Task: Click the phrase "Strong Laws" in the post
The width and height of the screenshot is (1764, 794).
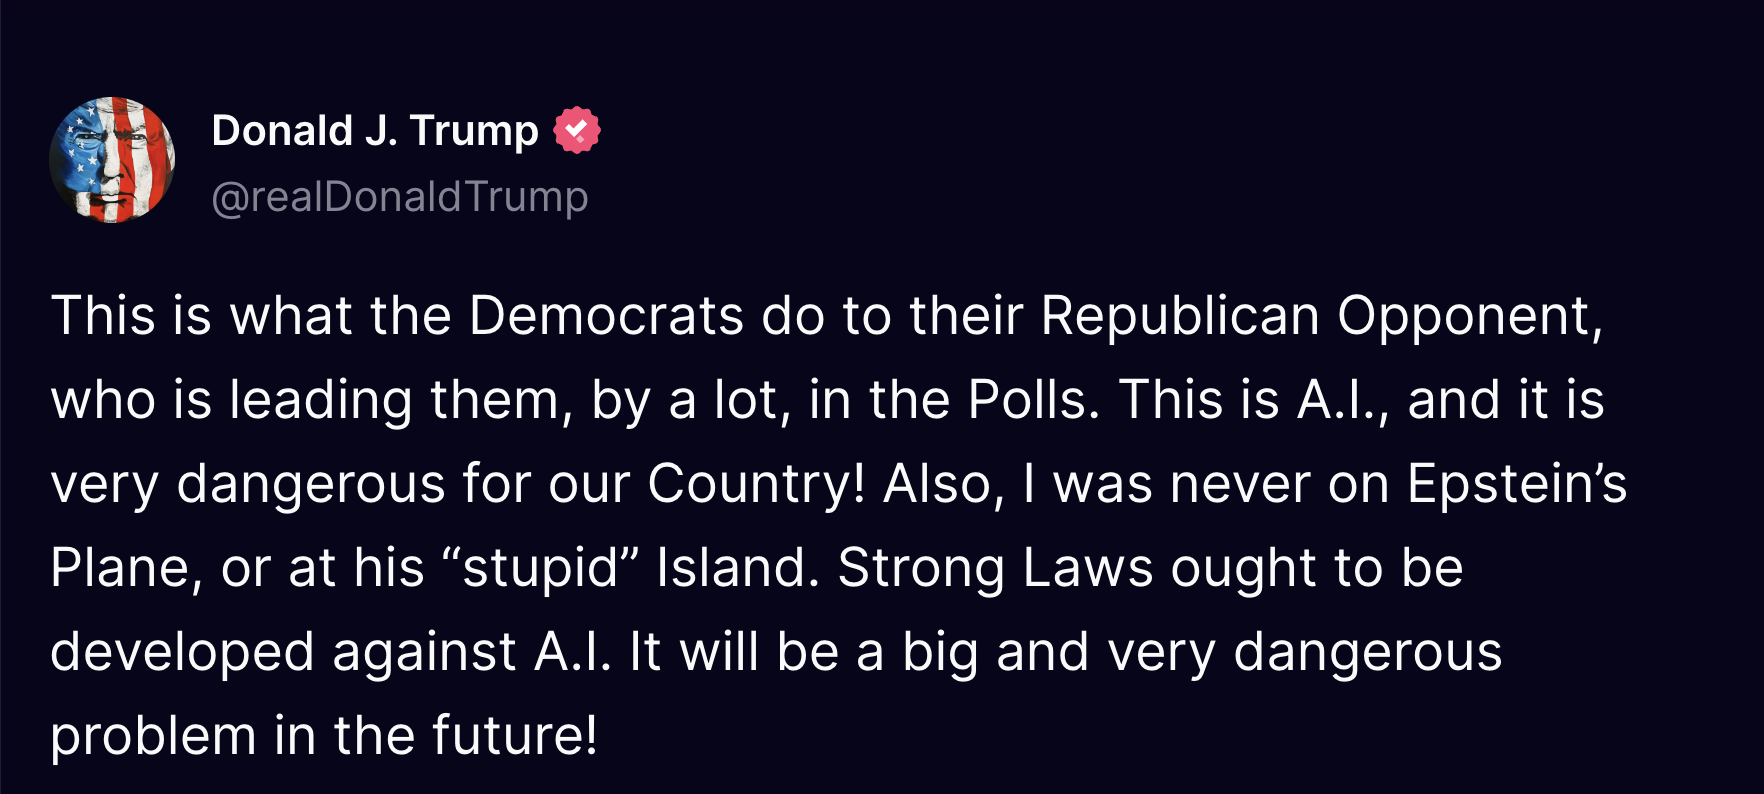Action: click(996, 568)
